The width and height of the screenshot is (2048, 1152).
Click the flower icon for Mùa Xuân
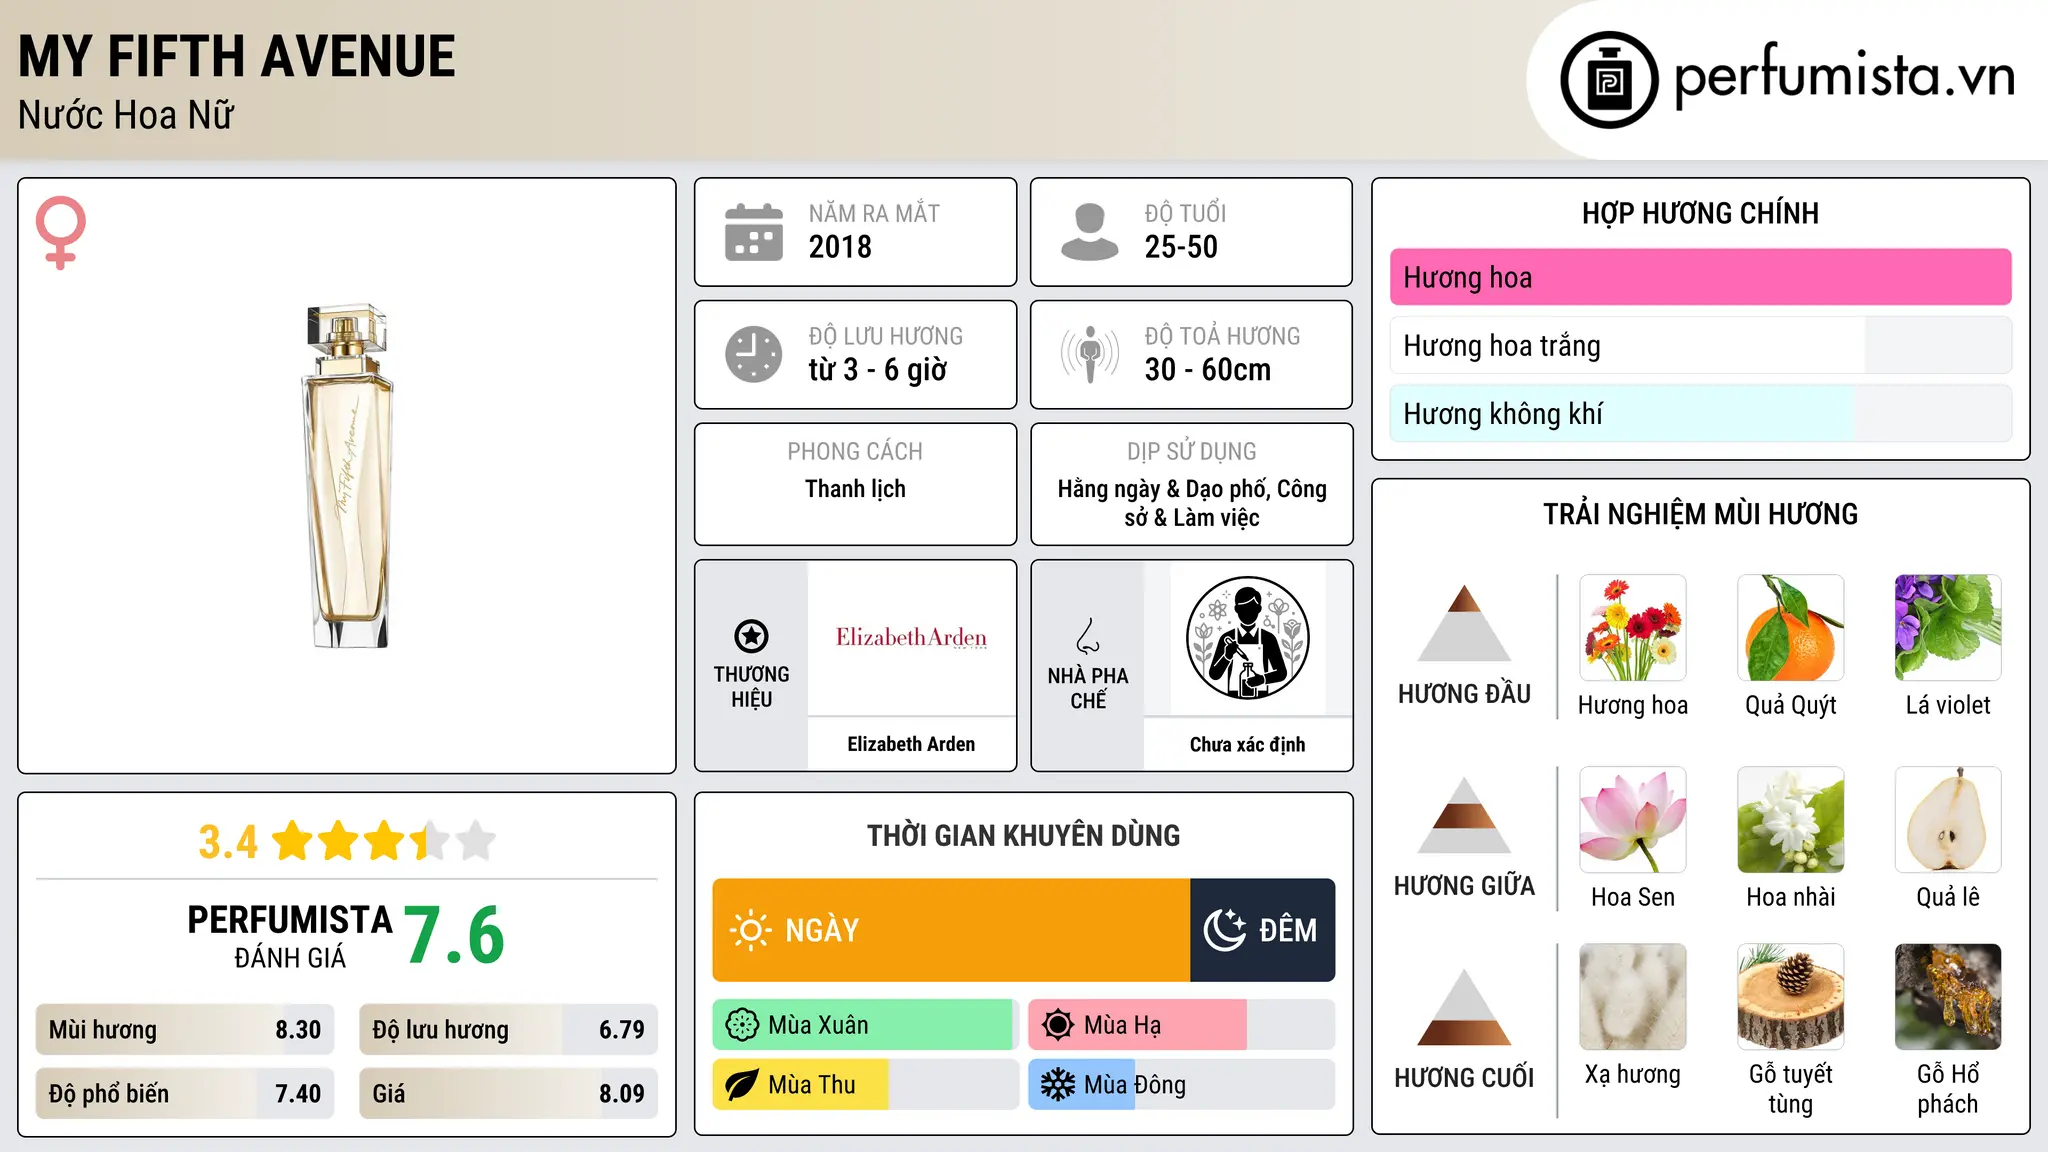(742, 1025)
